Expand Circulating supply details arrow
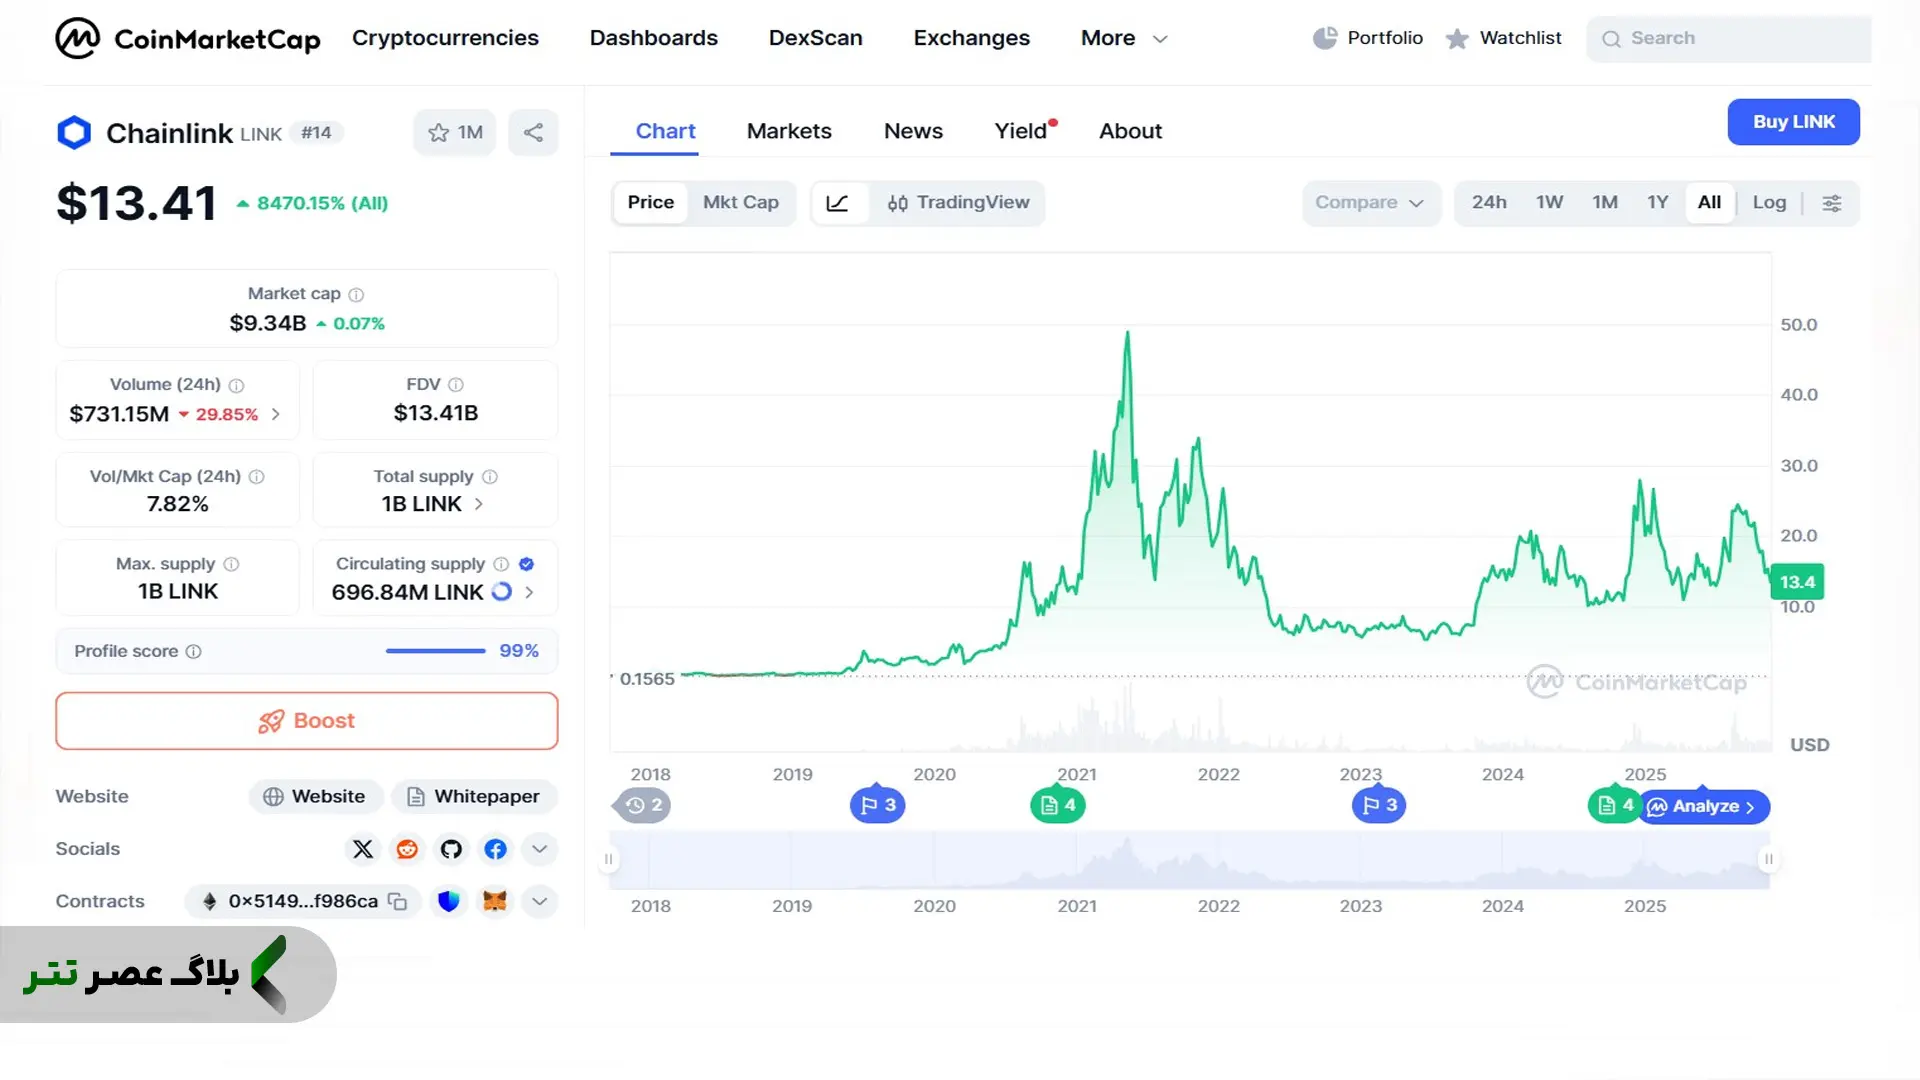The height and width of the screenshot is (1080, 1920). tap(529, 592)
